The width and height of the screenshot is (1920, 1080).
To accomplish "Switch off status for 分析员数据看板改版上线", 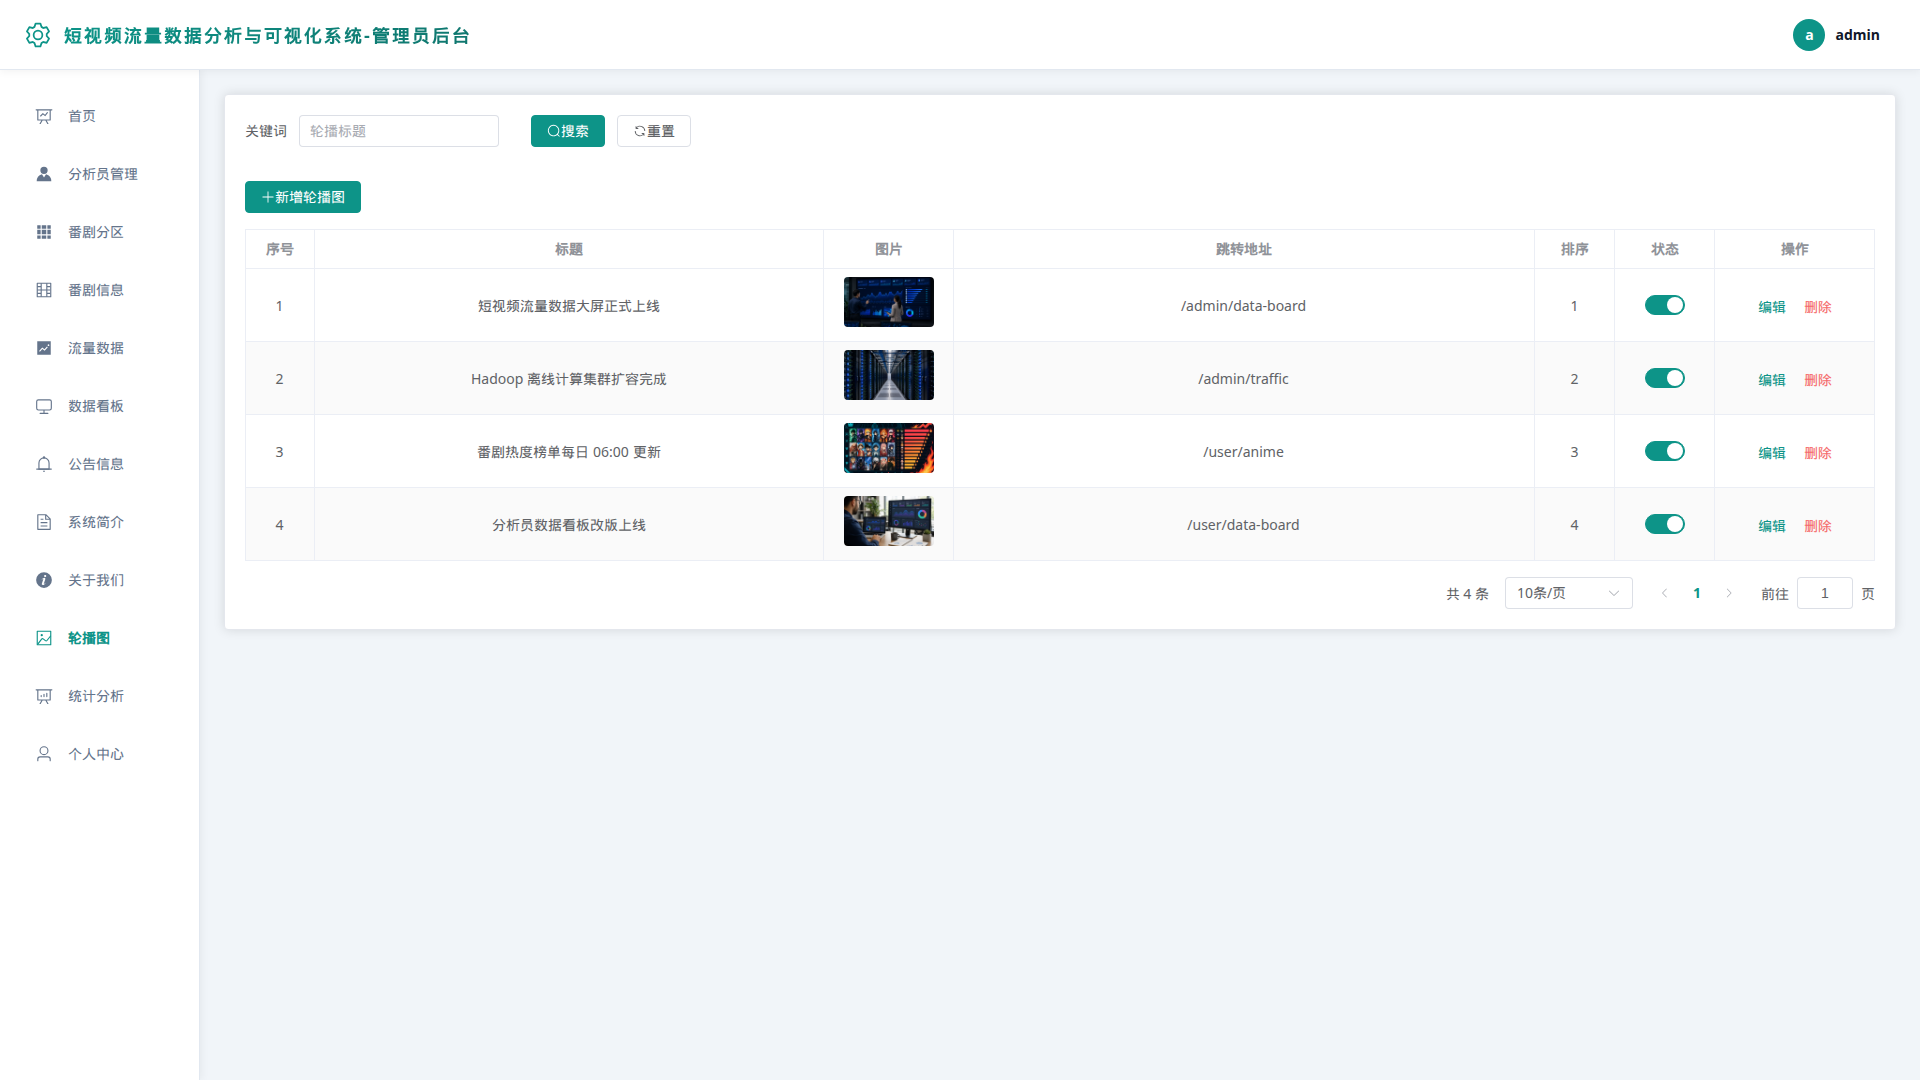I will [1664, 524].
